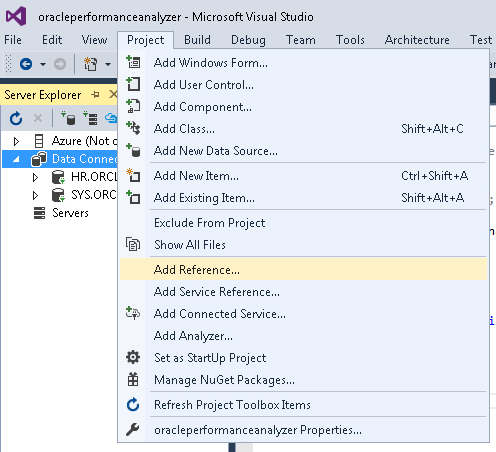Choose Add Component menu entry
Image resolution: width=496 pixels, height=452 pixels.
303,107
